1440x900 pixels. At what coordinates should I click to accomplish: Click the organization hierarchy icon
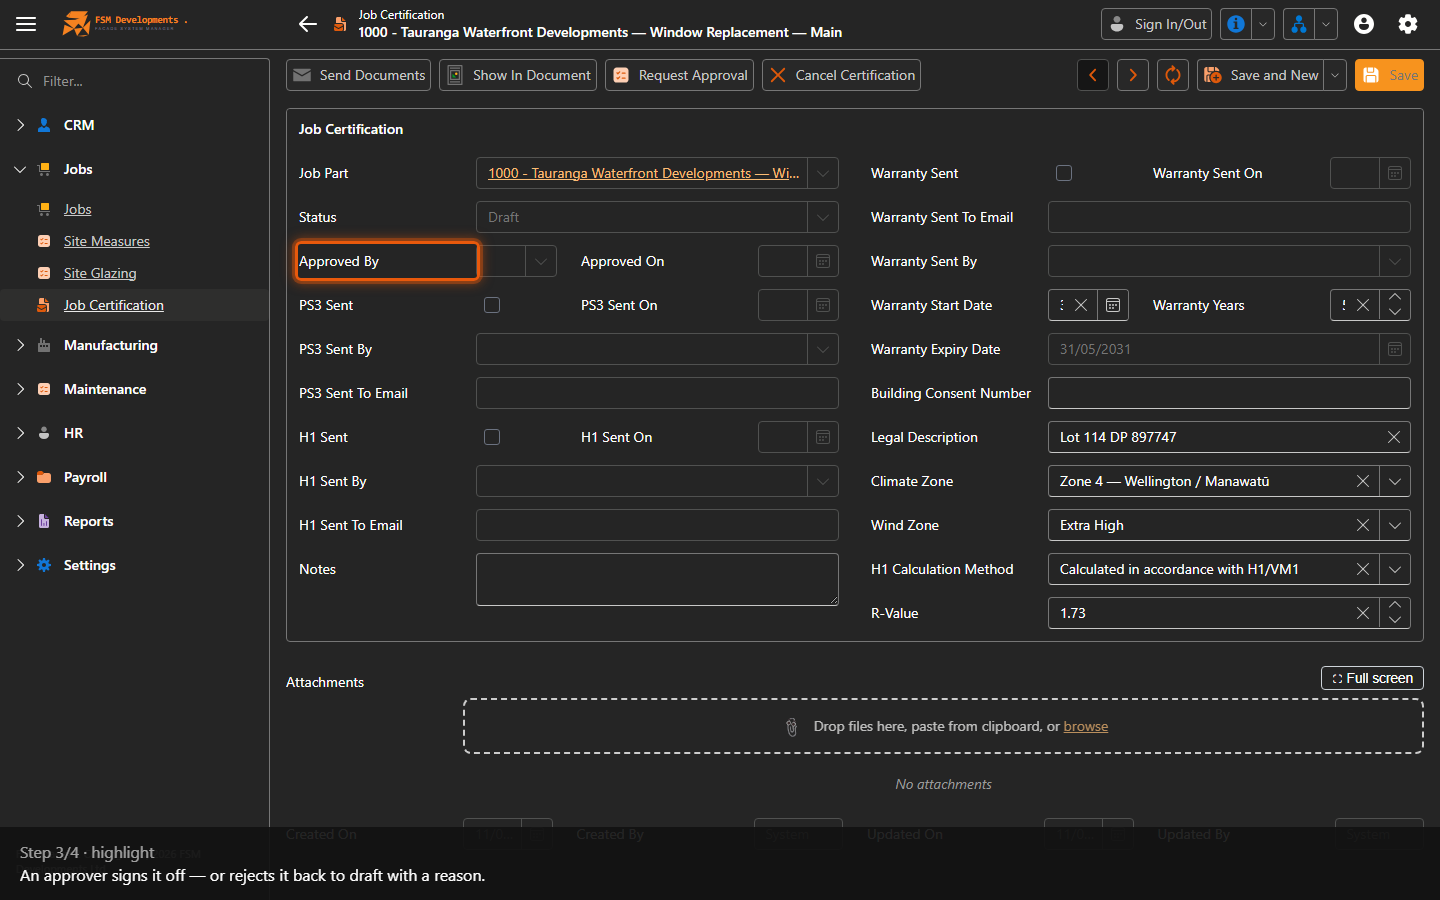pyautogui.click(x=1298, y=24)
